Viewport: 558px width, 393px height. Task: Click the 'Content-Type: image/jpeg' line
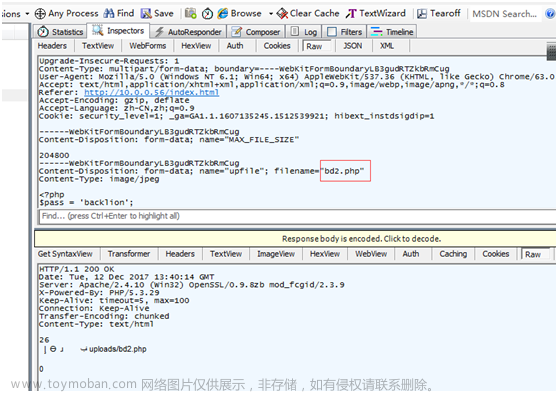[x=99, y=179]
